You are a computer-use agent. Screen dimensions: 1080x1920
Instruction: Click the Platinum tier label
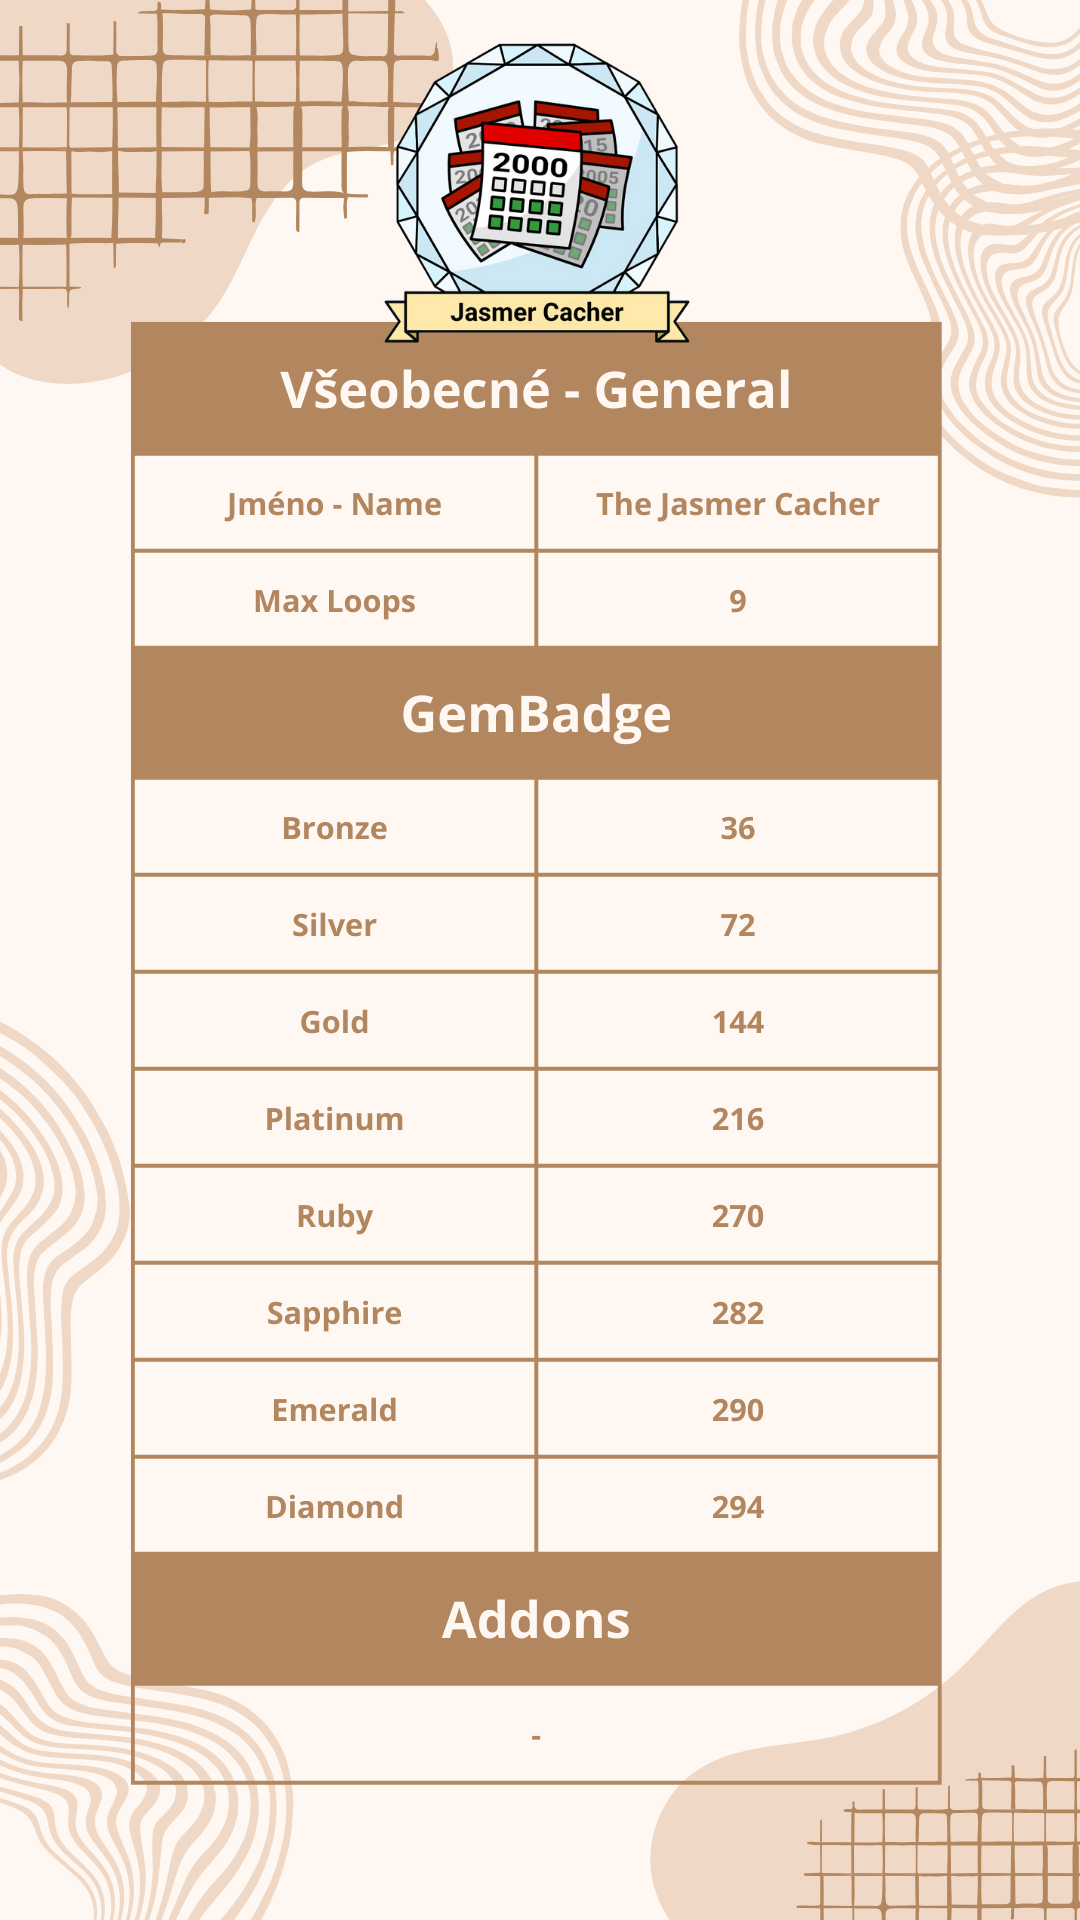click(x=334, y=1119)
